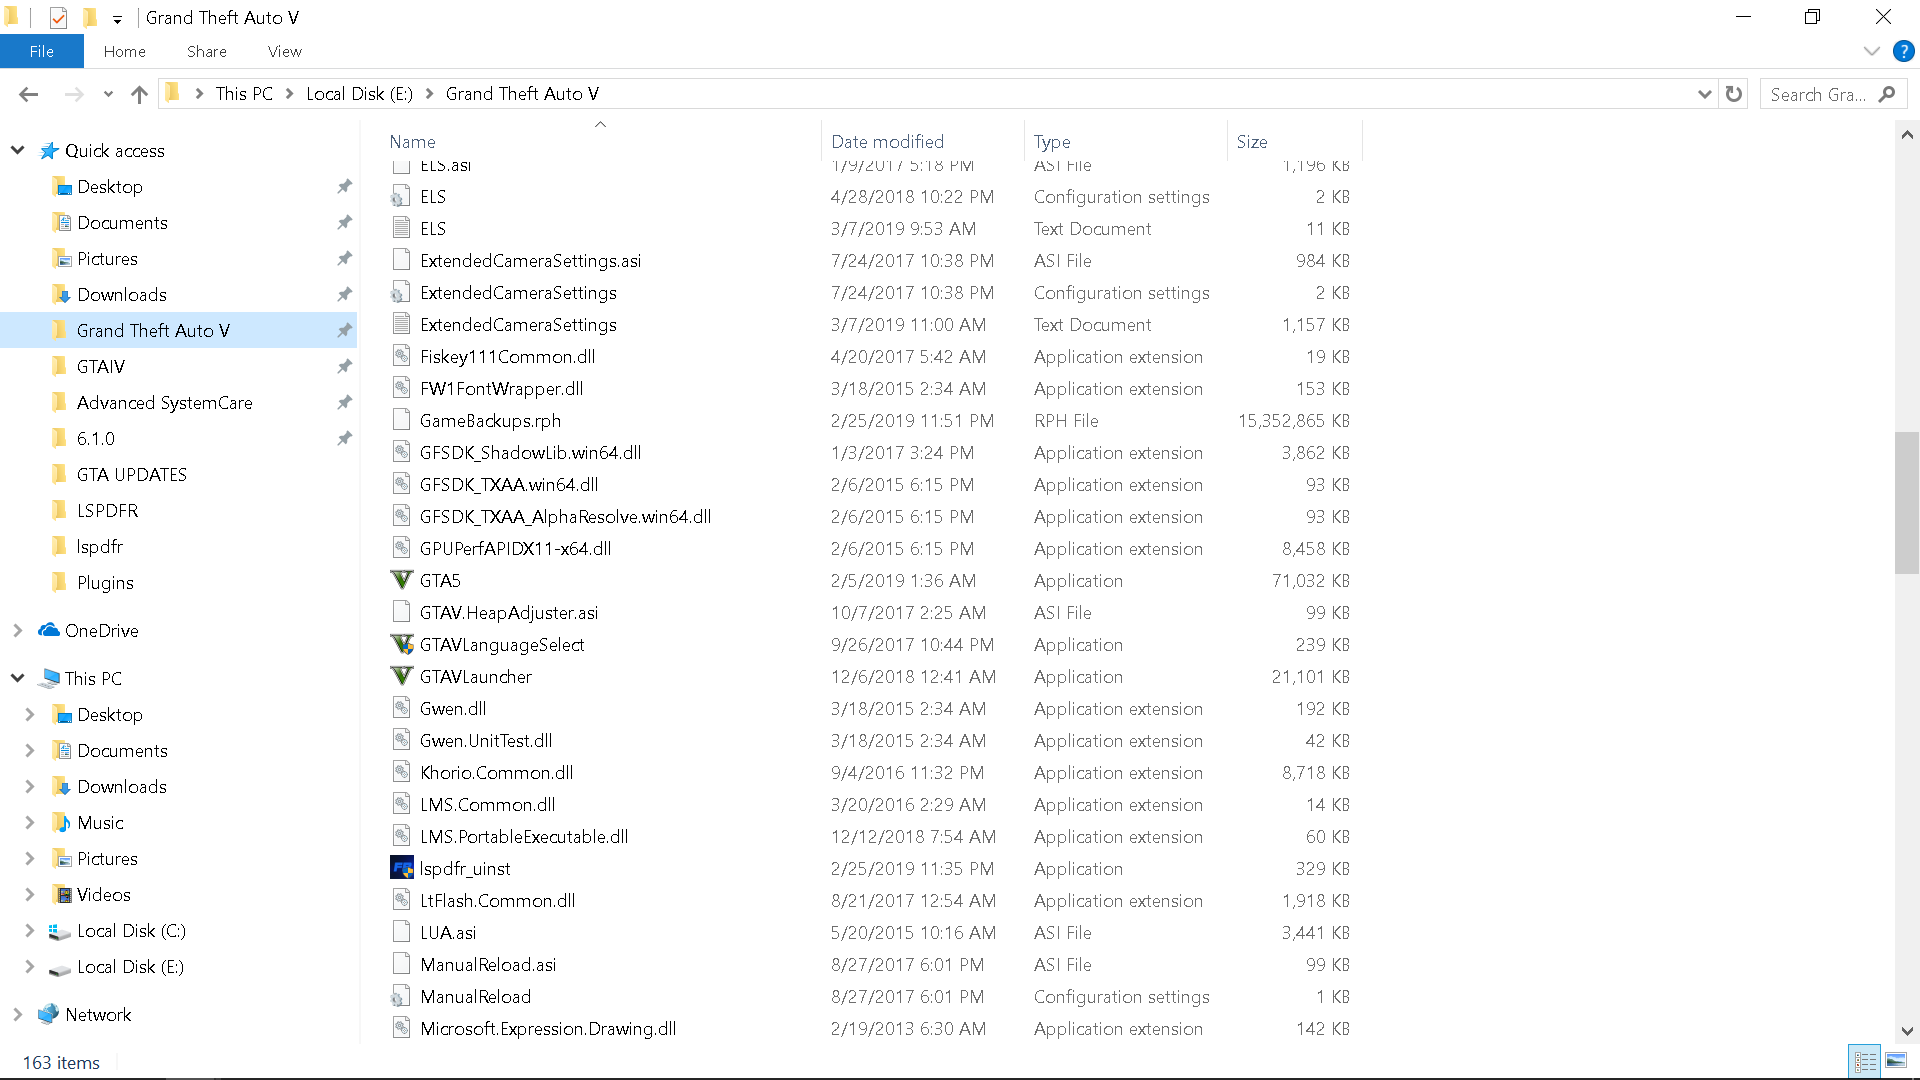This screenshot has width=1920, height=1080.
Task: Open the View ribbon tab
Action: coord(284,51)
